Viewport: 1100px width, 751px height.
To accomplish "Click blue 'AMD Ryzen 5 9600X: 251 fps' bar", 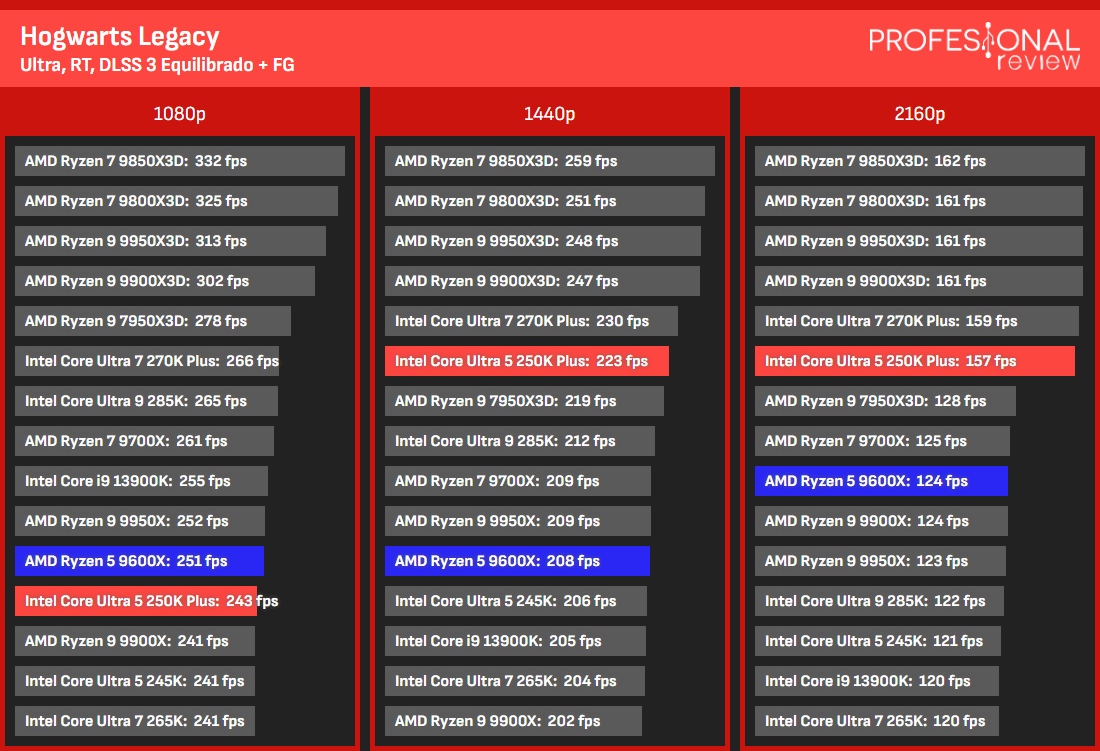I will click(140, 561).
